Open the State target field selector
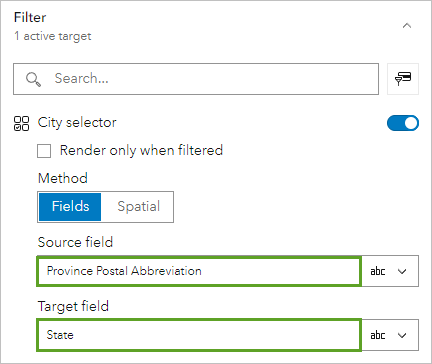The width and height of the screenshot is (432, 364). click(199, 335)
